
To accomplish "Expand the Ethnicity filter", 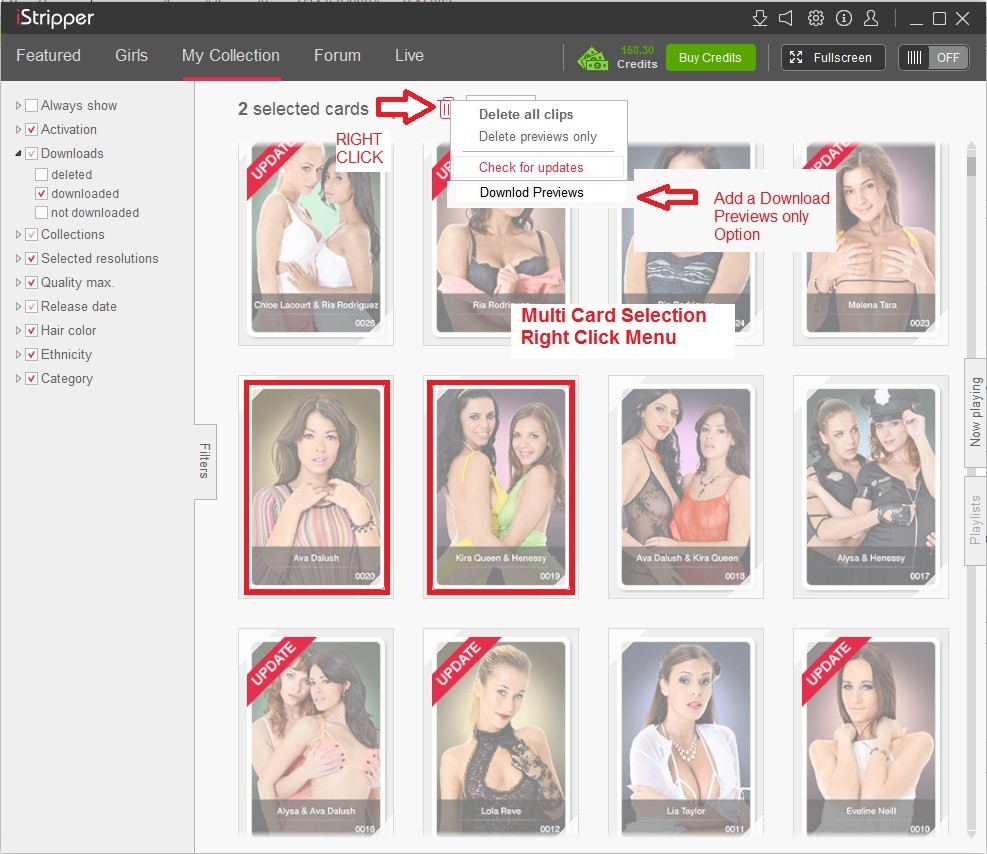I will (x=18, y=354).
